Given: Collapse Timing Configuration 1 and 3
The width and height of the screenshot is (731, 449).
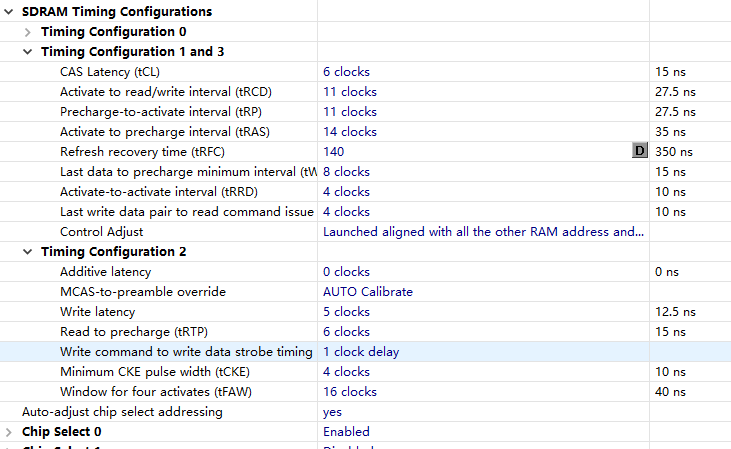Looking at the screenshot, I should click(x=28, y=52).
